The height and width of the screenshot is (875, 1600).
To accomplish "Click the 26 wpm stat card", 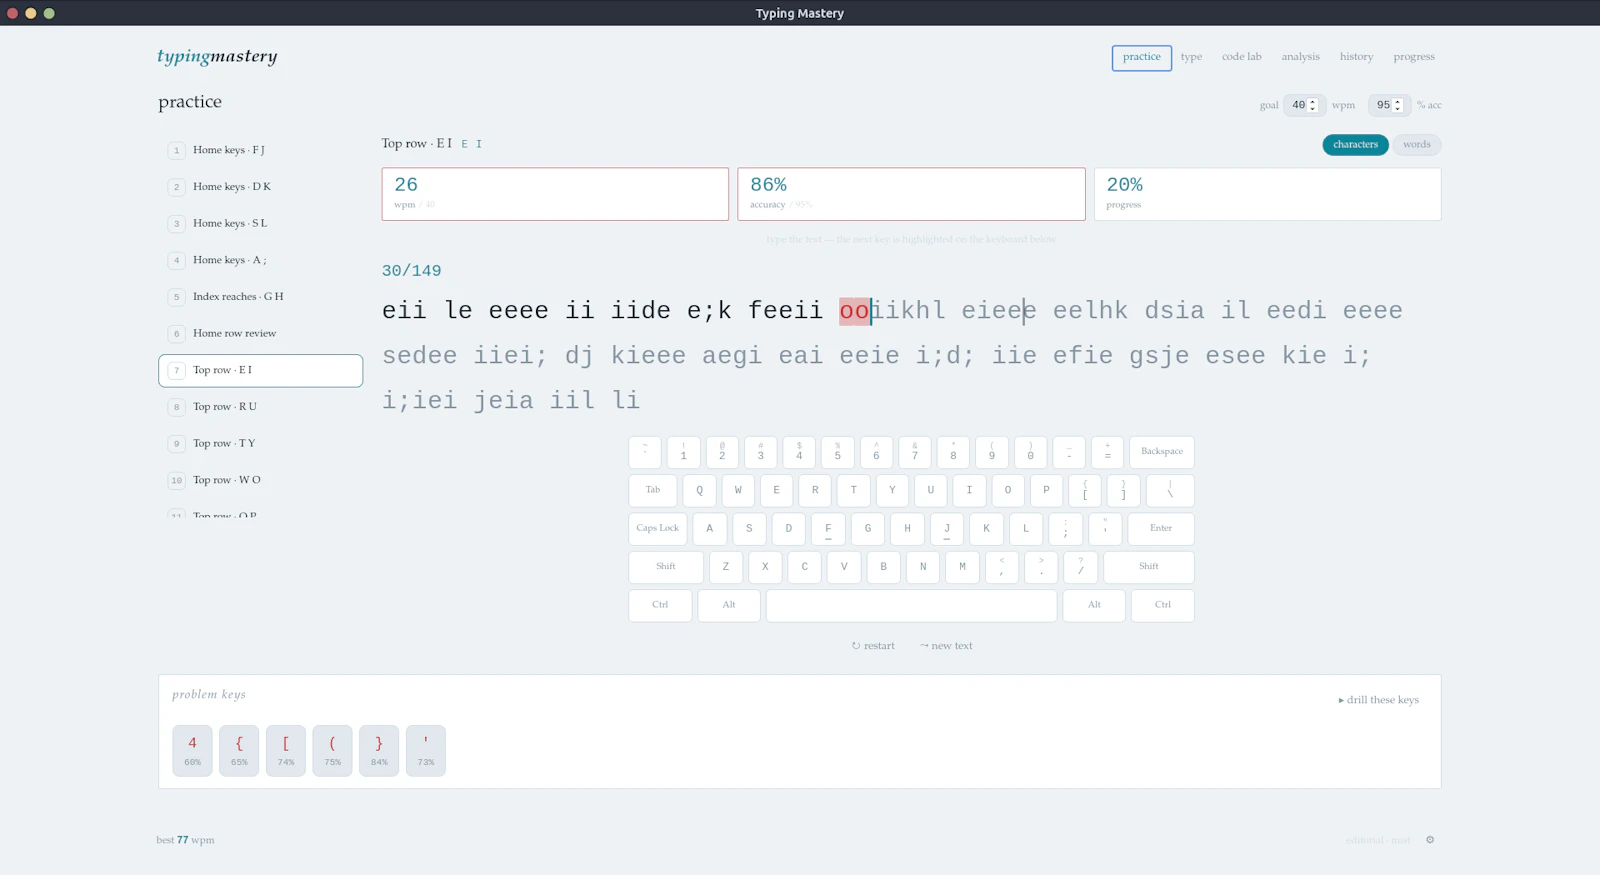I will [555, 194].
